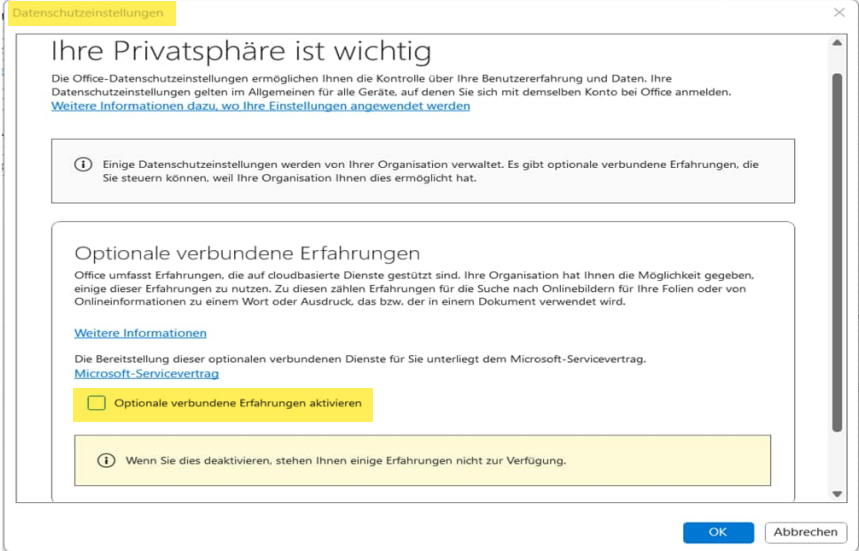Open the 'Weitere Informationen' link

coord(140,333)
